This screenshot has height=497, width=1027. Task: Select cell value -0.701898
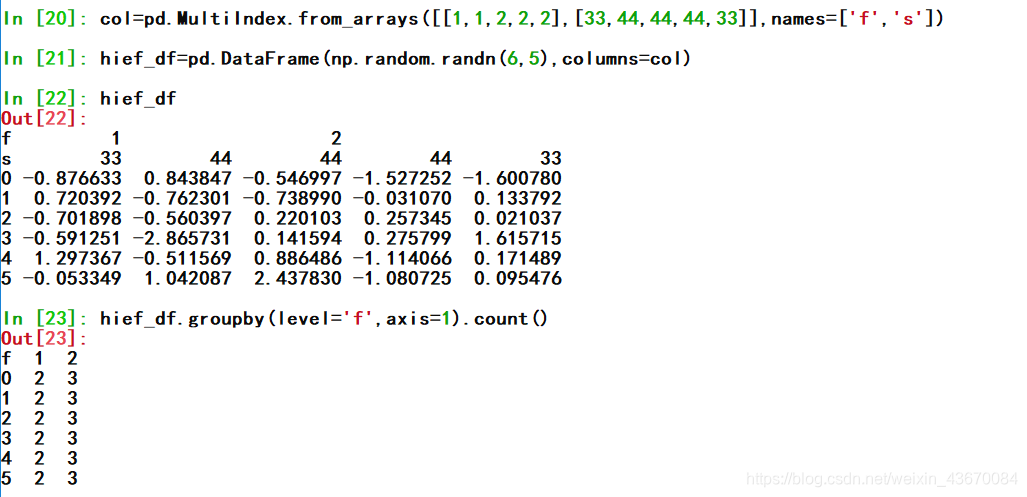tap(72, 219)
